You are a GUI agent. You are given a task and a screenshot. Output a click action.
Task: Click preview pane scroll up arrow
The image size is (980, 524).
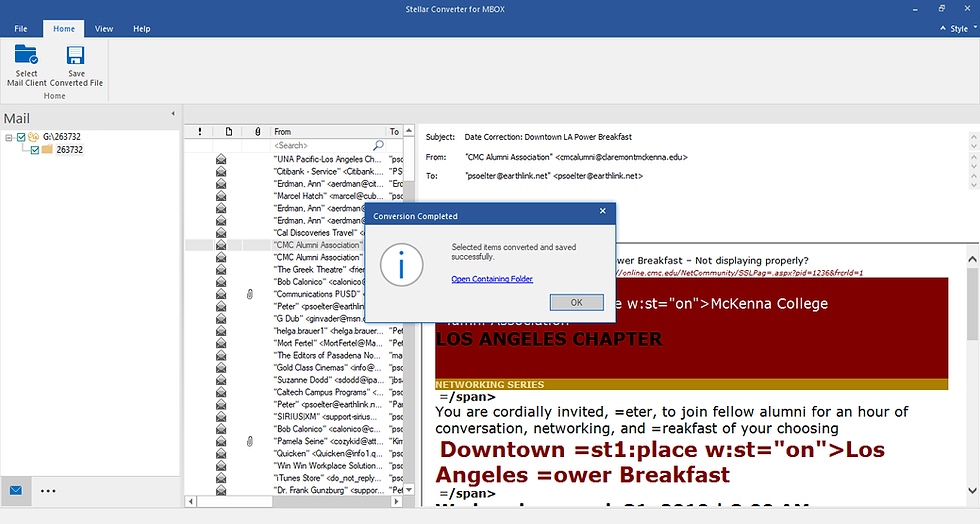(x=972, y=259)
